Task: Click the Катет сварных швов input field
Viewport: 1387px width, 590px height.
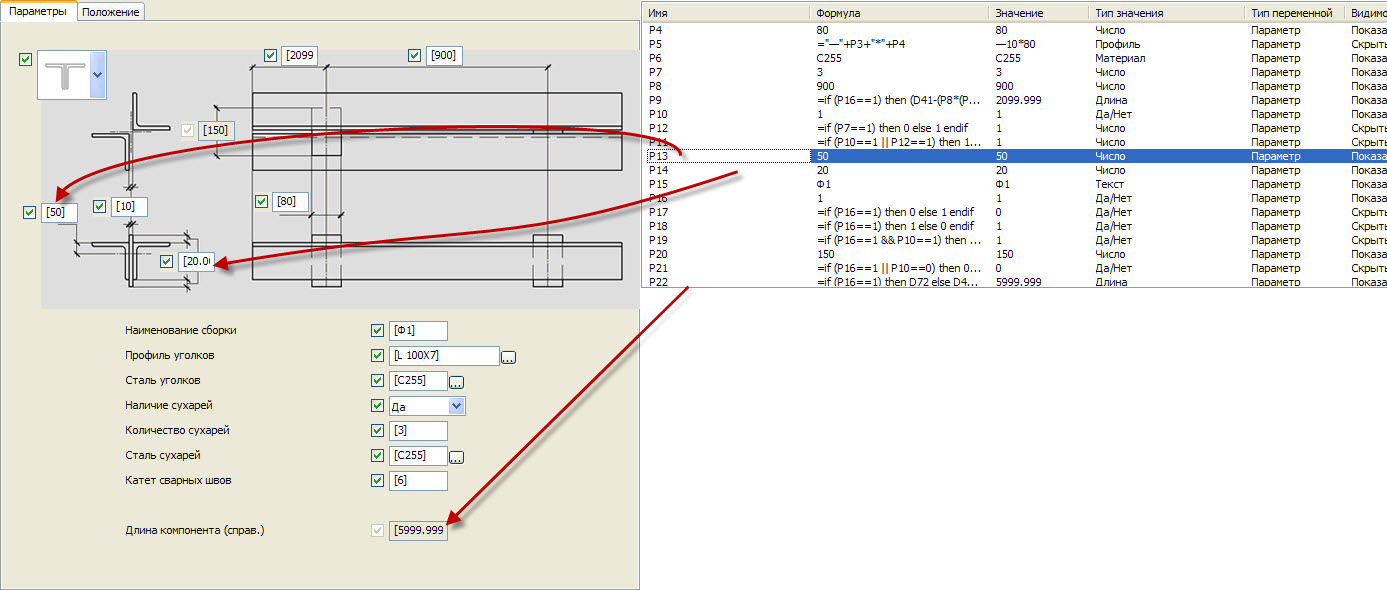Action: coord(418,481)
